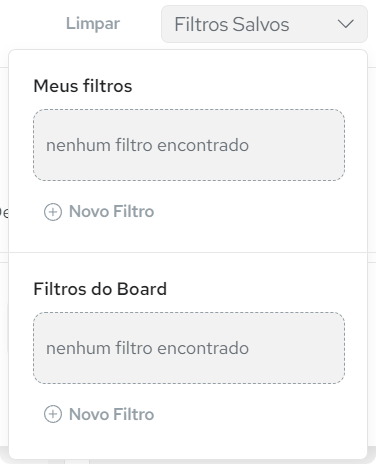Collapse the saved filters panel via Filtros Salvos label

(x=232, y=24)
